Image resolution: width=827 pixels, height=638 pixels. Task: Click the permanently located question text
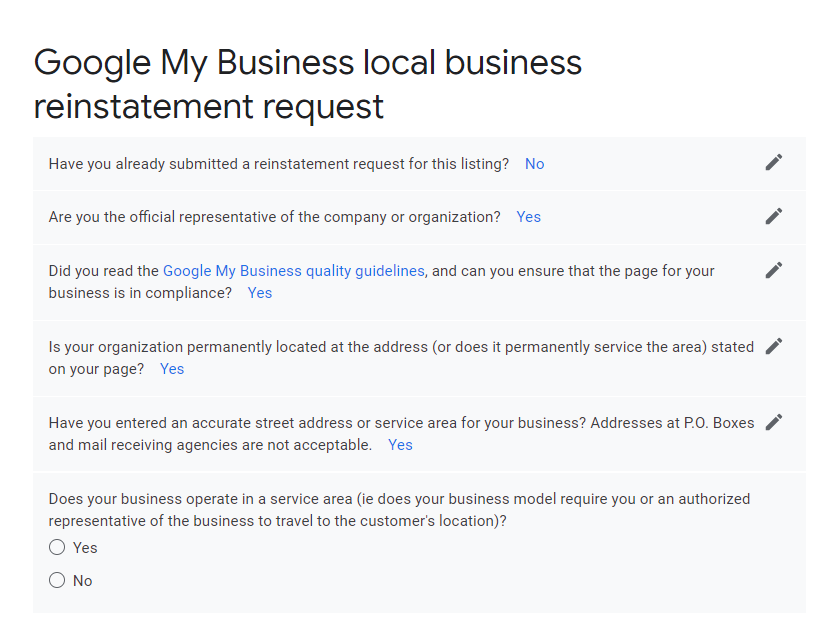[400, 357]
